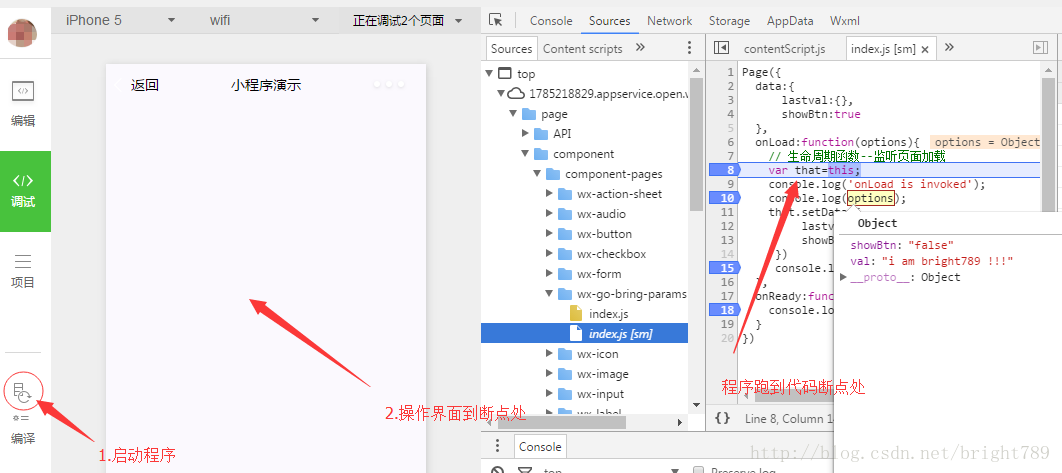
Task: Toggle the navigator sidebar panel icon
Action: (721, 47)
